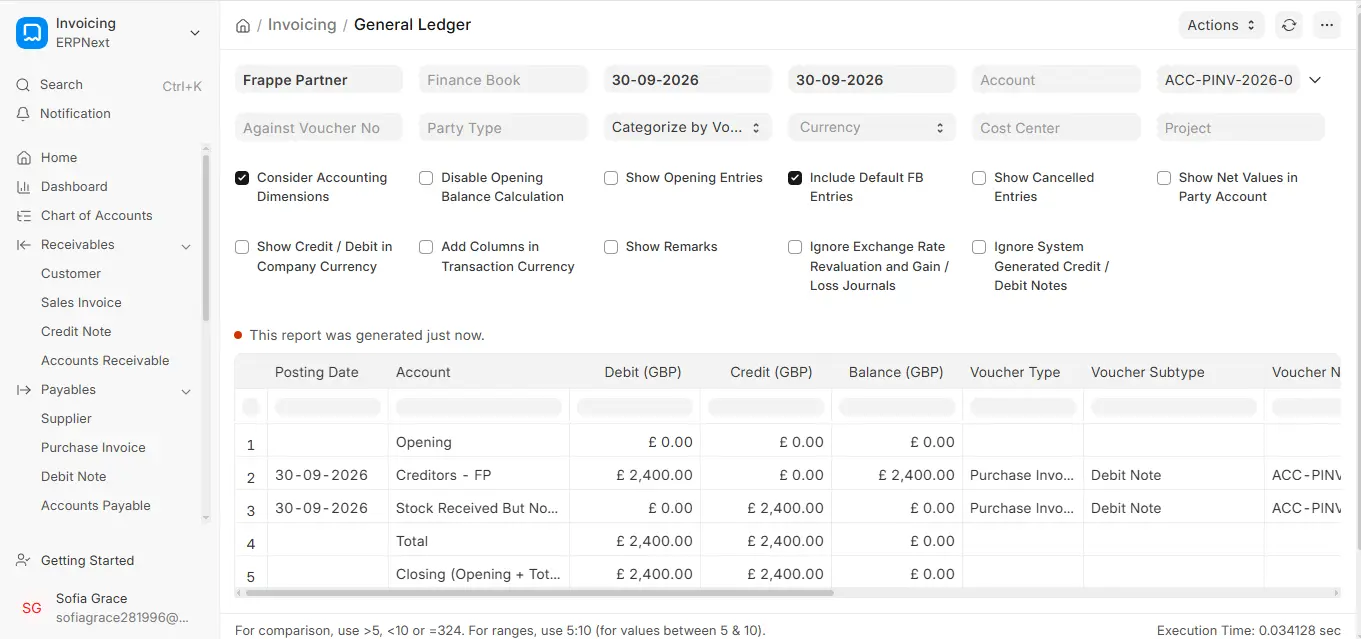Screen dimensions: 1361x639
Task: Click the home icon in breadcrumb
Action: coord(243,25)
